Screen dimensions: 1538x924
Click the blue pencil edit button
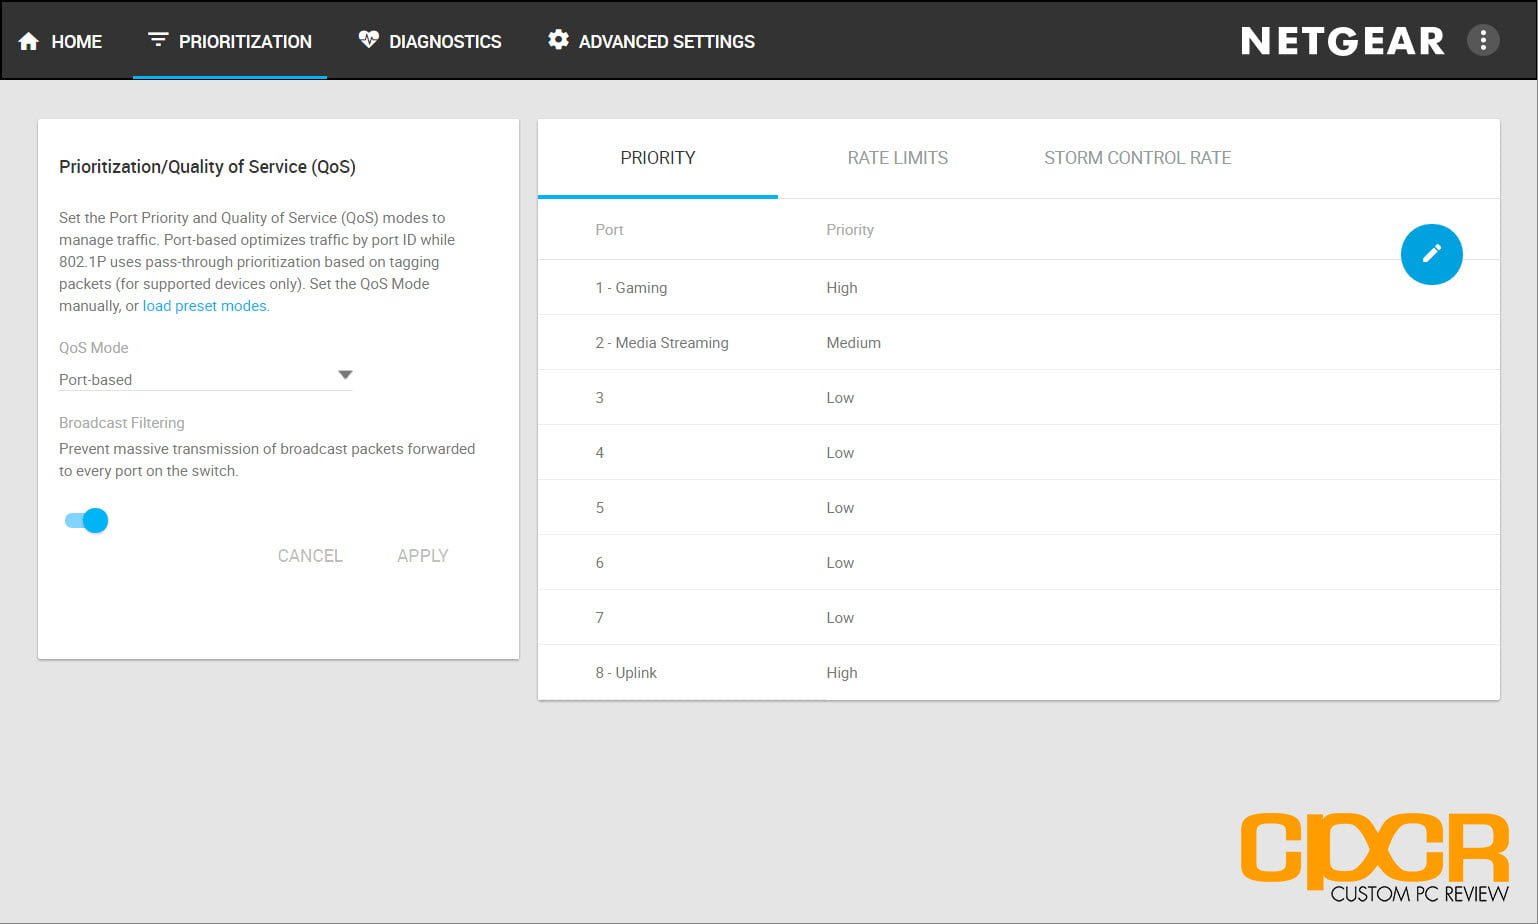(x=1431, y=254)
